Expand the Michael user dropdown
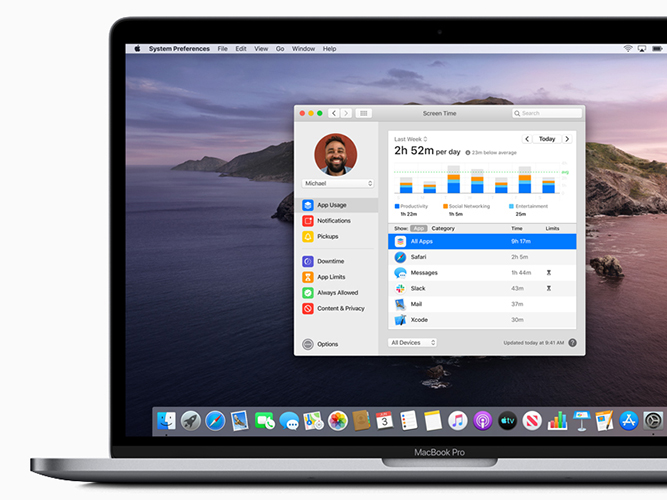This screenshot has width=667, height=500. point(338,183)
